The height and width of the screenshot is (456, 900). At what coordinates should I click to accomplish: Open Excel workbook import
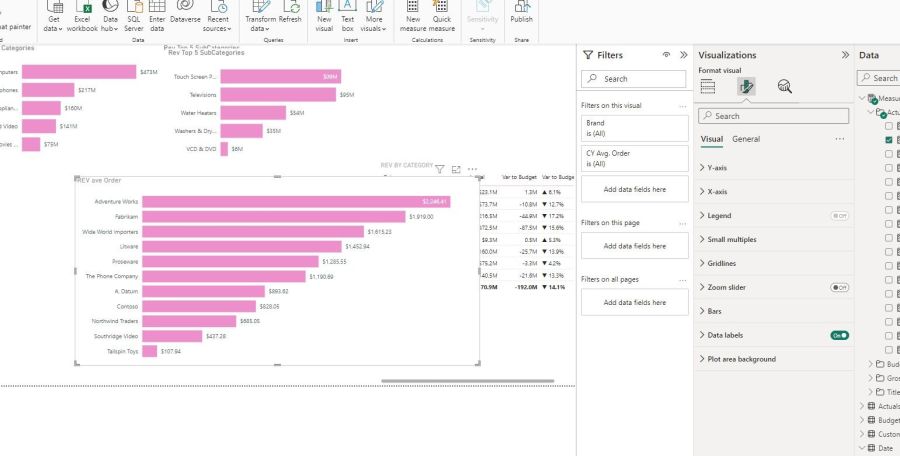point(82,16)
